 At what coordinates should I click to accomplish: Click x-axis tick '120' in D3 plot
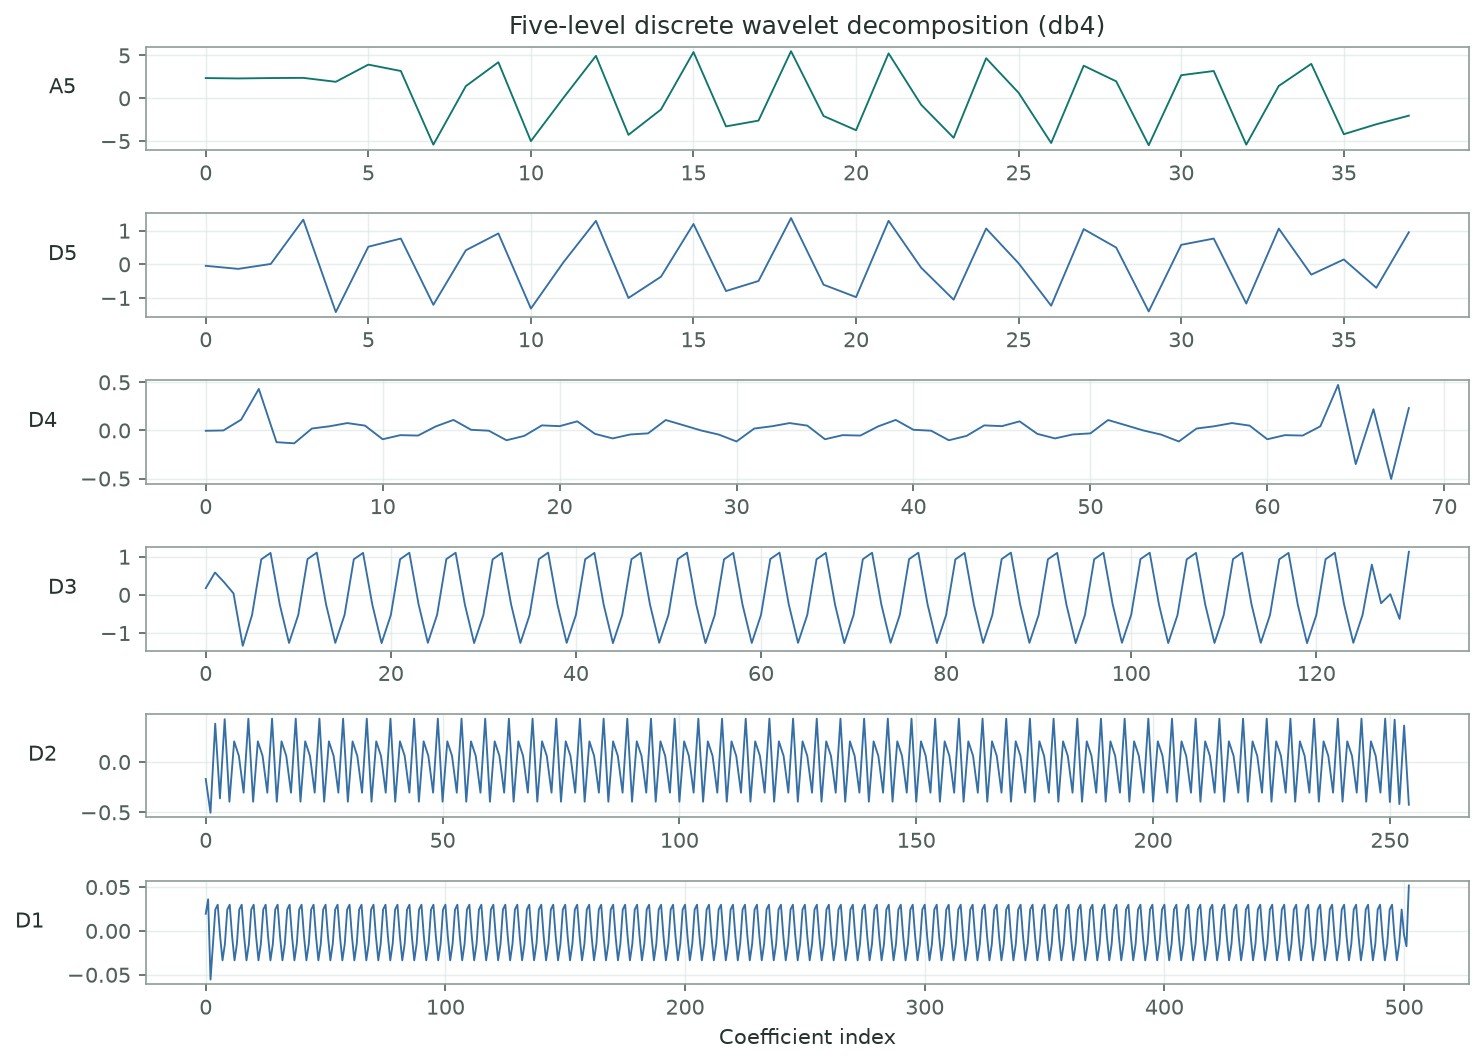tap(1316, 674)
